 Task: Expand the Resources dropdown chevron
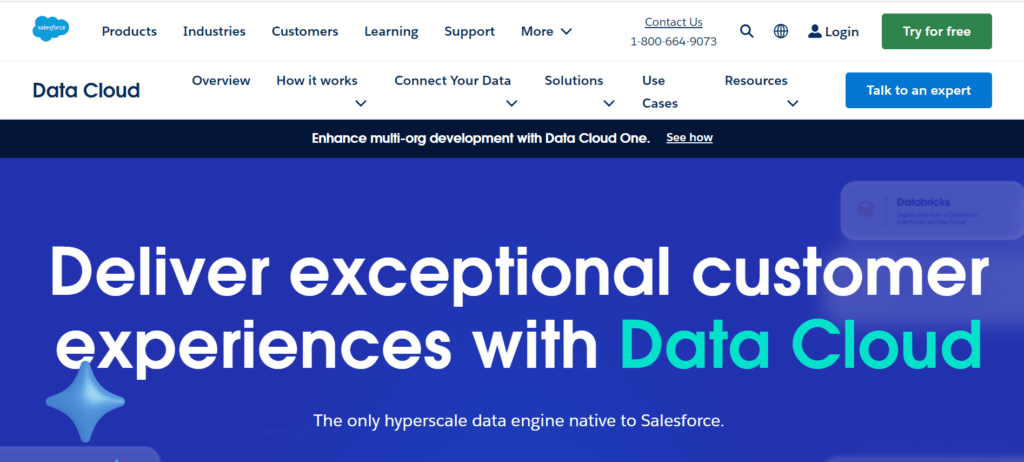point(793,102)
